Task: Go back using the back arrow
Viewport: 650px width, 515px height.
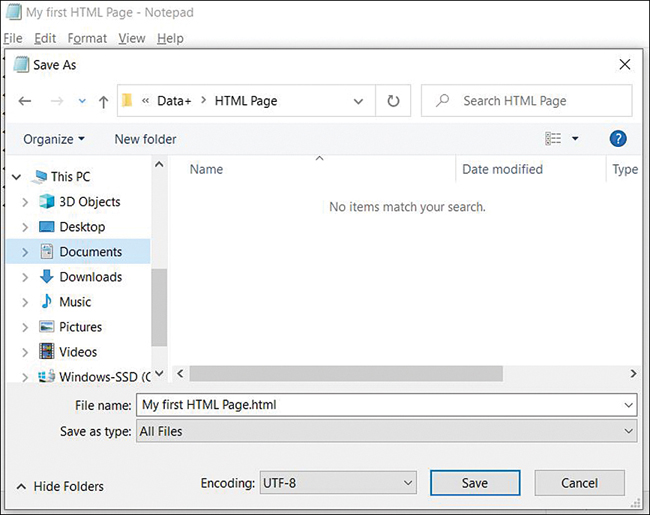Action: point(25,101)
